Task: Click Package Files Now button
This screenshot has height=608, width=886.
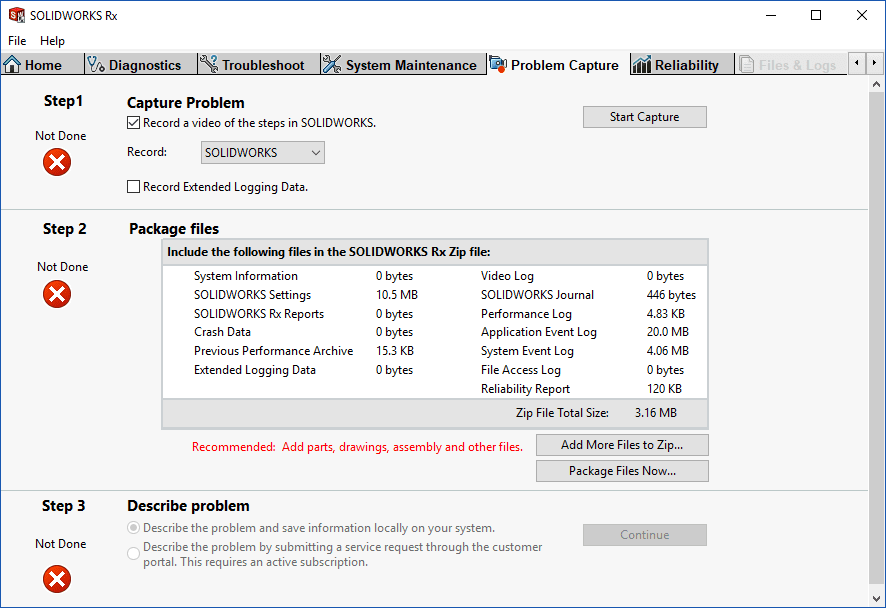Action: pos(622,471)
